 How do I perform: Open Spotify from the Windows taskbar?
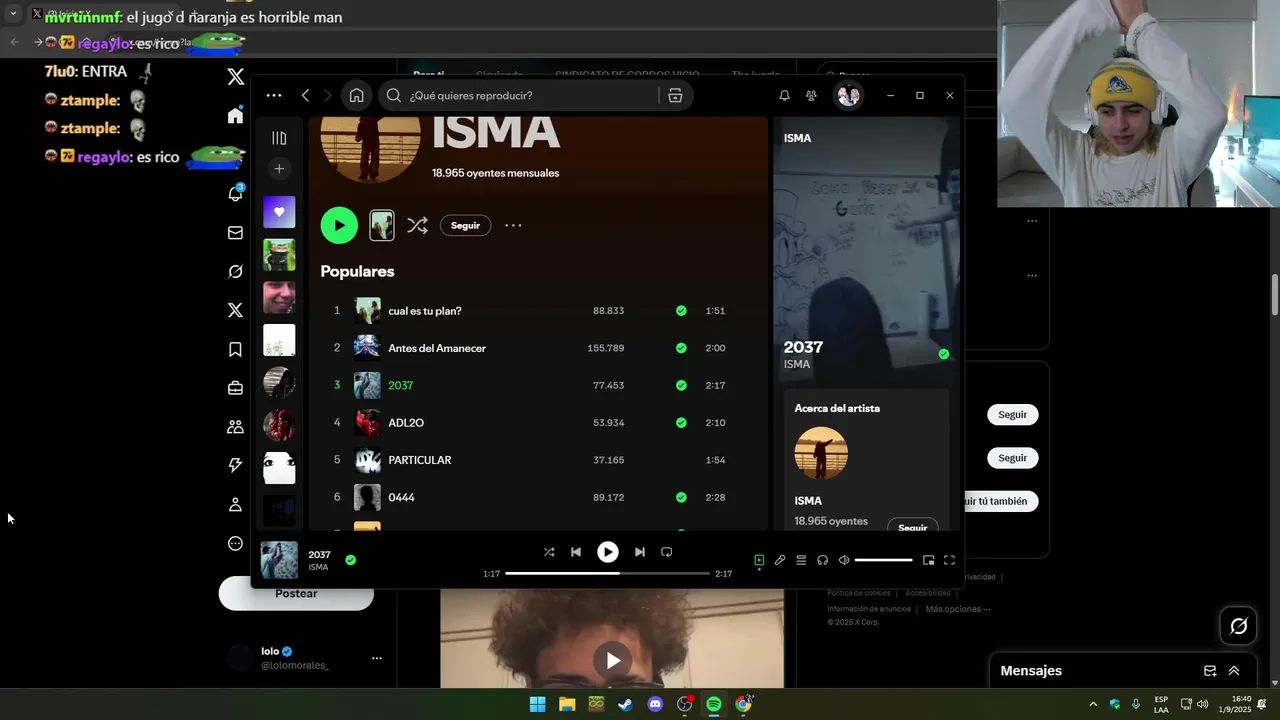[x=713, y=704]
